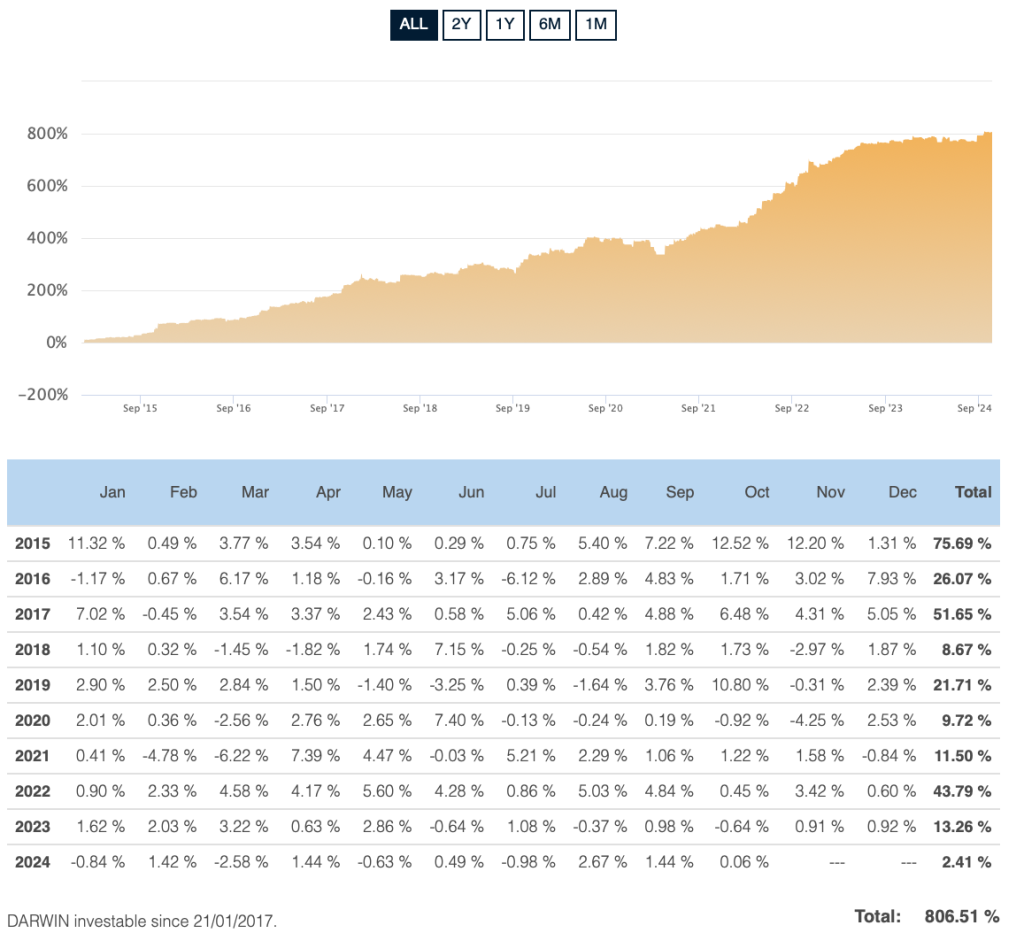Switch chart to 2Y range
Screen dimensions: 1024x933
461,25
